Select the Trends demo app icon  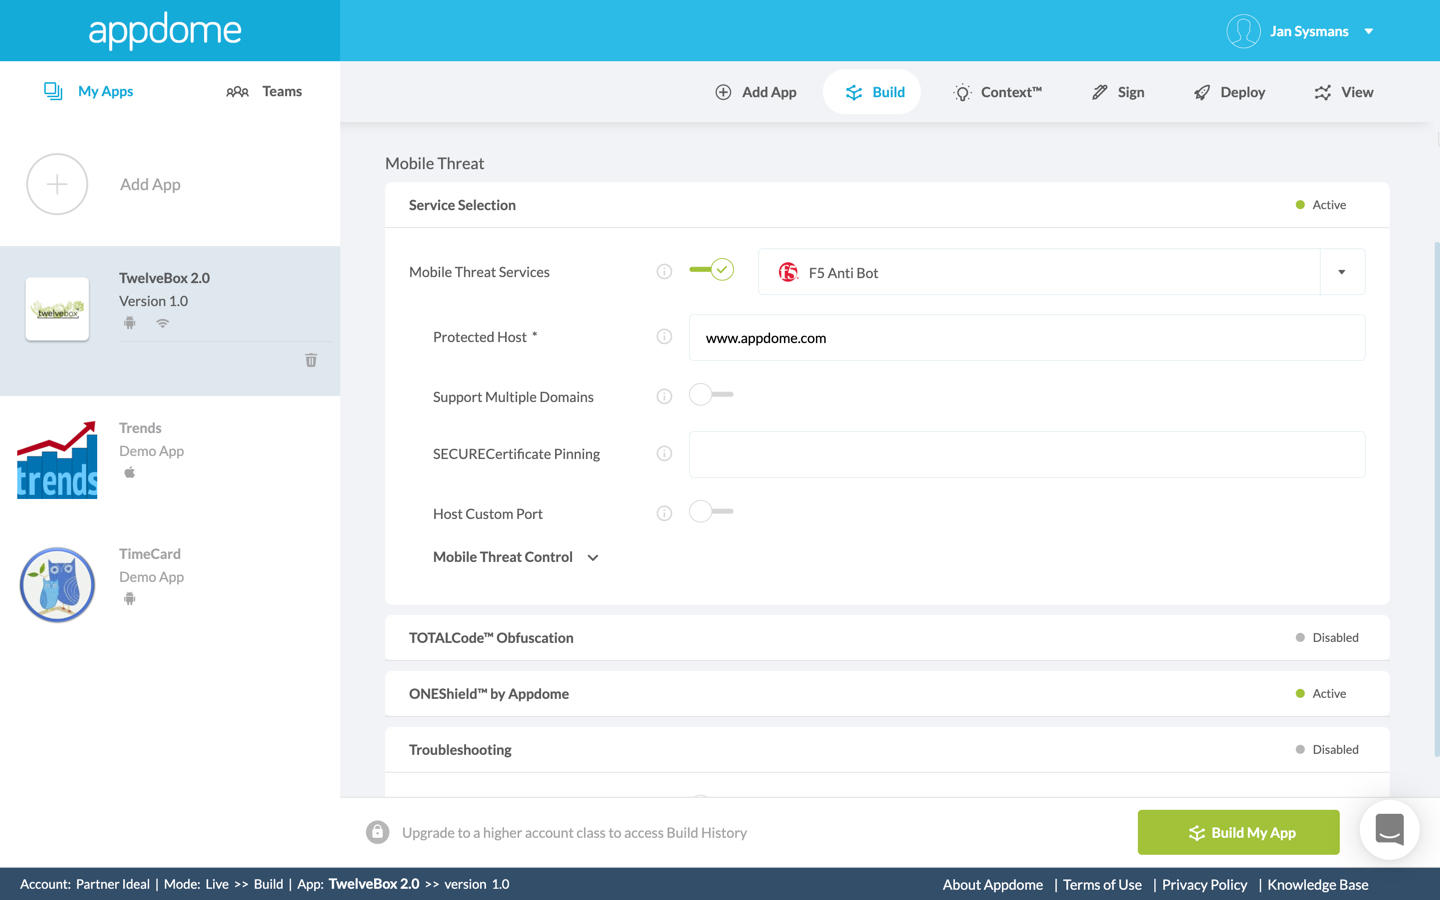[57, 460]
